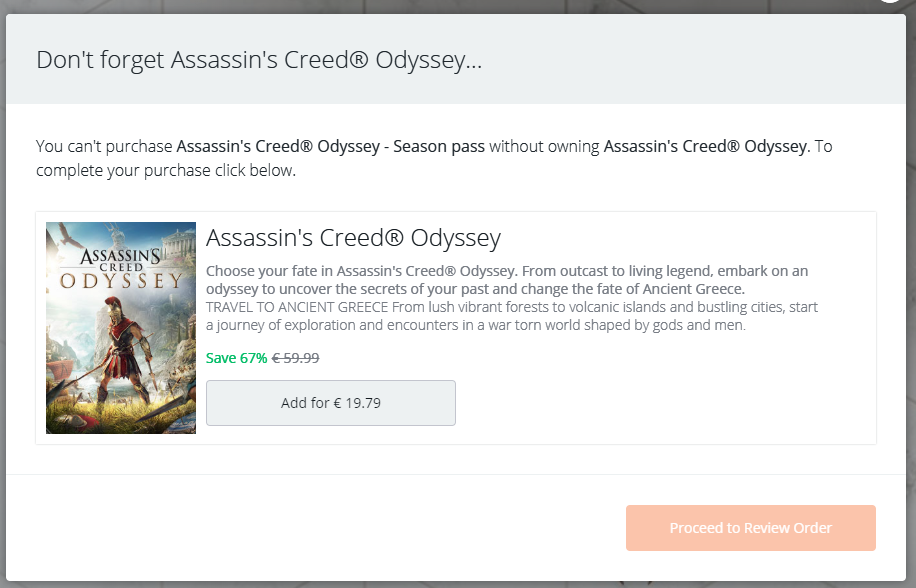Click the ODYSSEY logo lettering on the cover
Viewport: 916px width, 588px height.
(x=122, y=281)
